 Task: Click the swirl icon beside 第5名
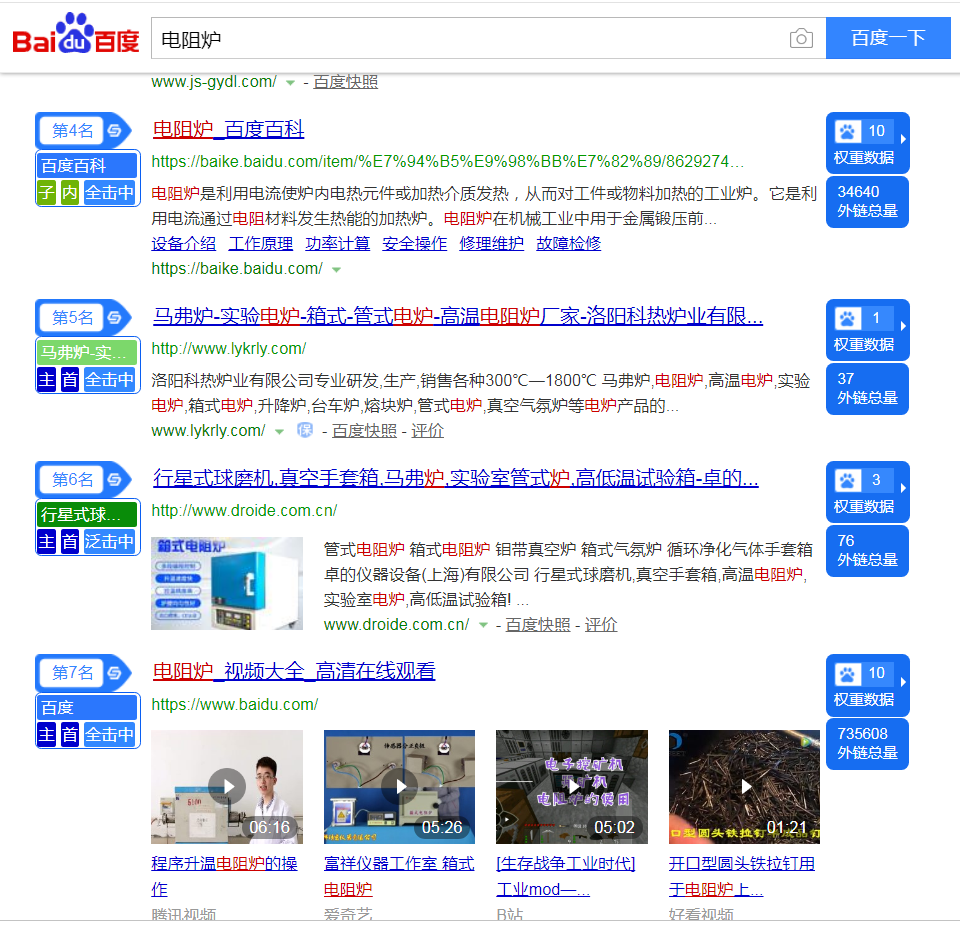114,317
